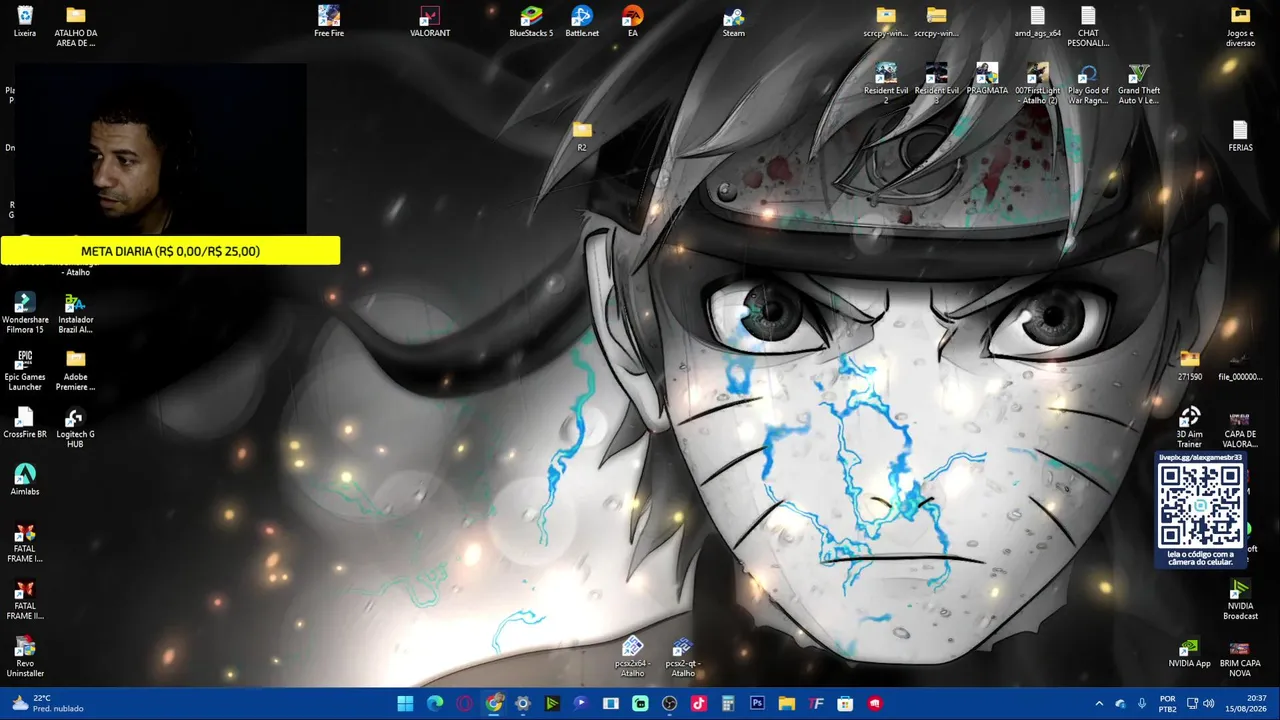
Task: Open the Settings gear in the taskbar
Action: click(x=523, y=704)
